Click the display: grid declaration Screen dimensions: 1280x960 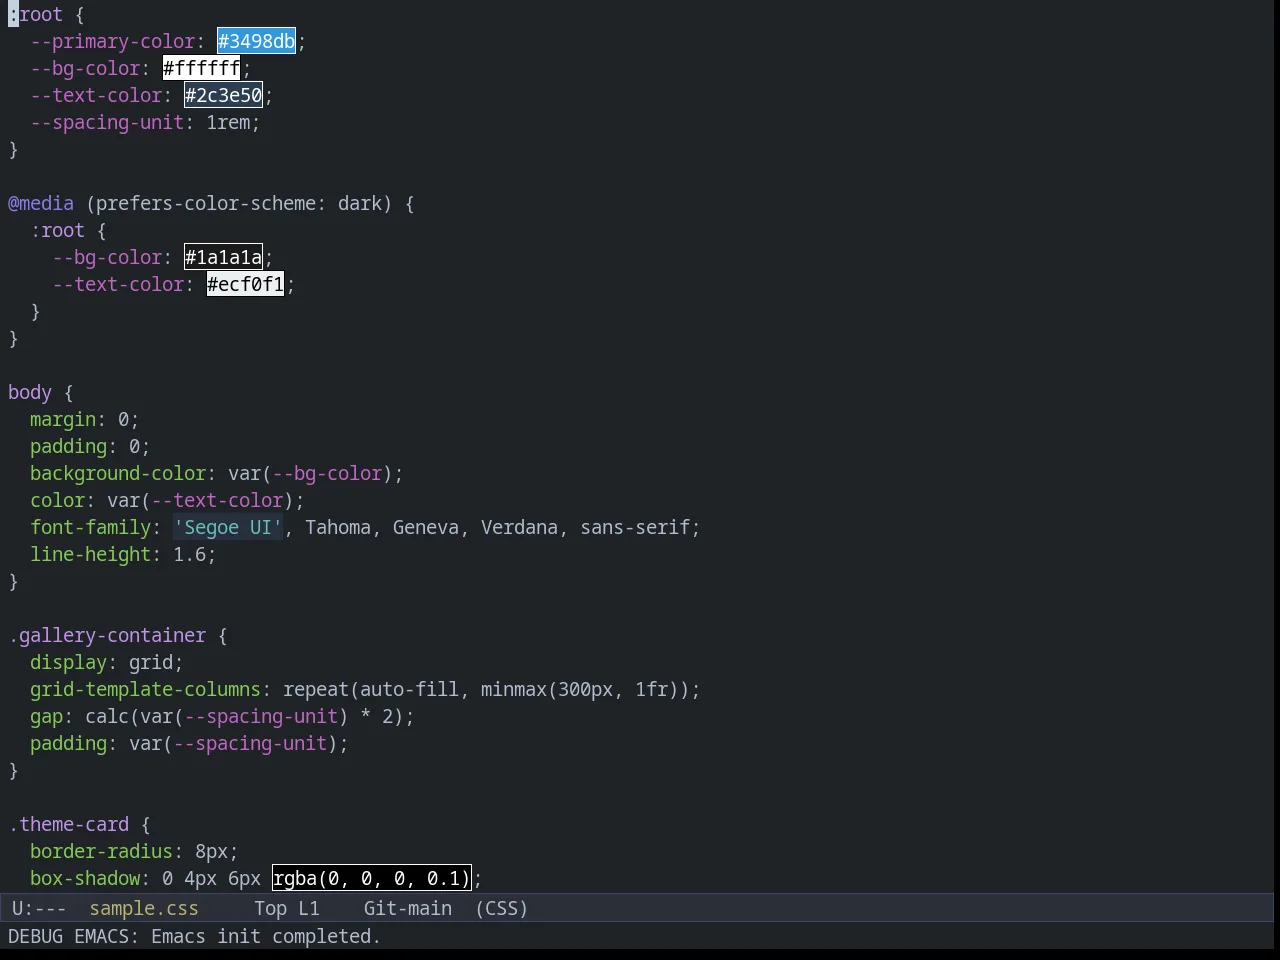coord(106,662)
